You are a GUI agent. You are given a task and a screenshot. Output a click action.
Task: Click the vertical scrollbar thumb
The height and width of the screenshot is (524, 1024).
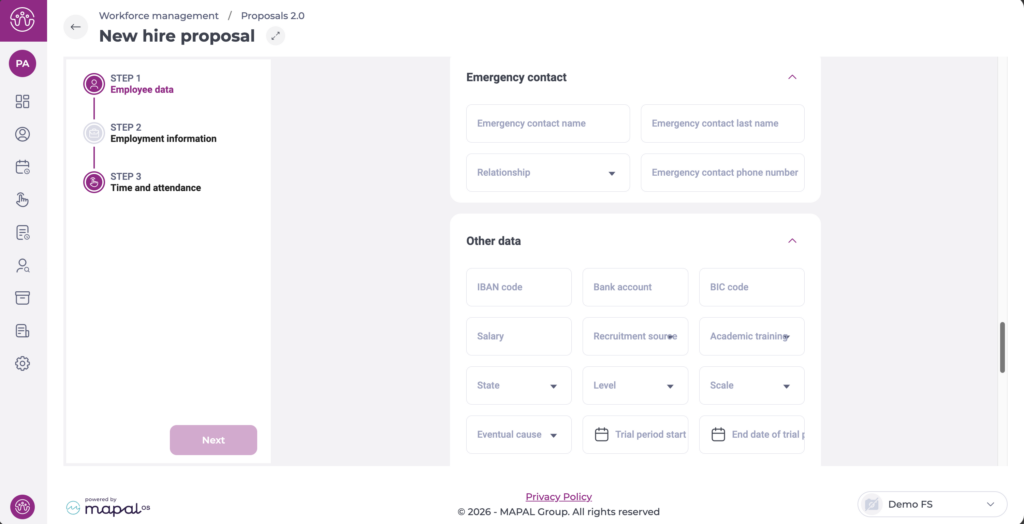pyautogui.click(x=1002, y=347)
